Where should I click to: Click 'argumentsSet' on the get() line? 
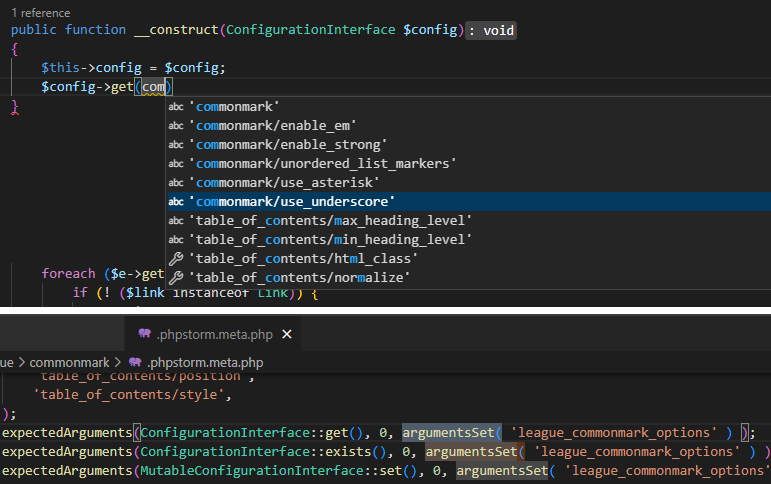click(448, 433)
